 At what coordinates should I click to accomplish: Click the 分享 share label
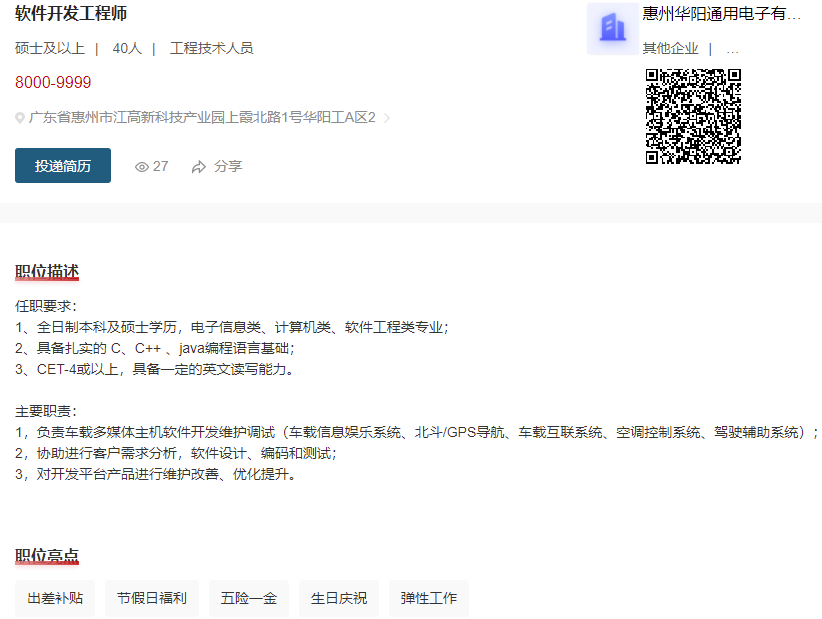click(228, 166)
